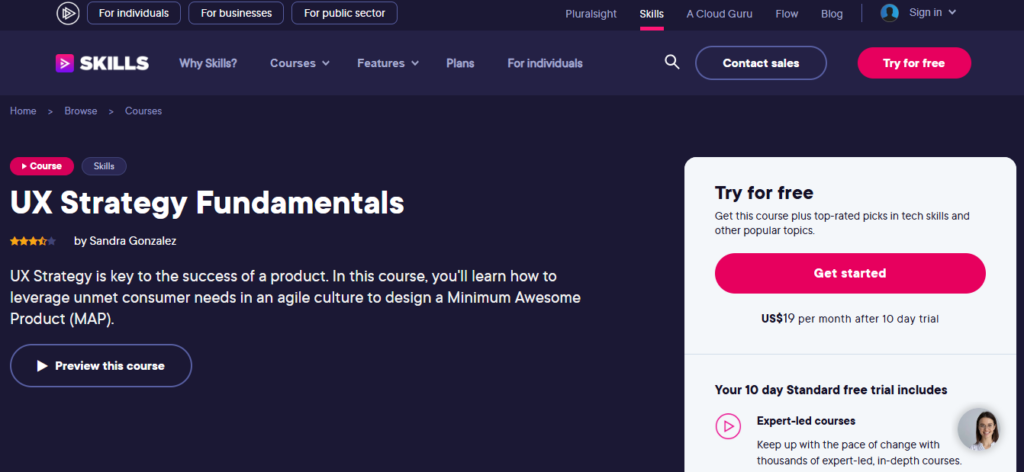Expand the Sign in dropdown
This screenshot has height=472, width=1024.
pos(932,12)
